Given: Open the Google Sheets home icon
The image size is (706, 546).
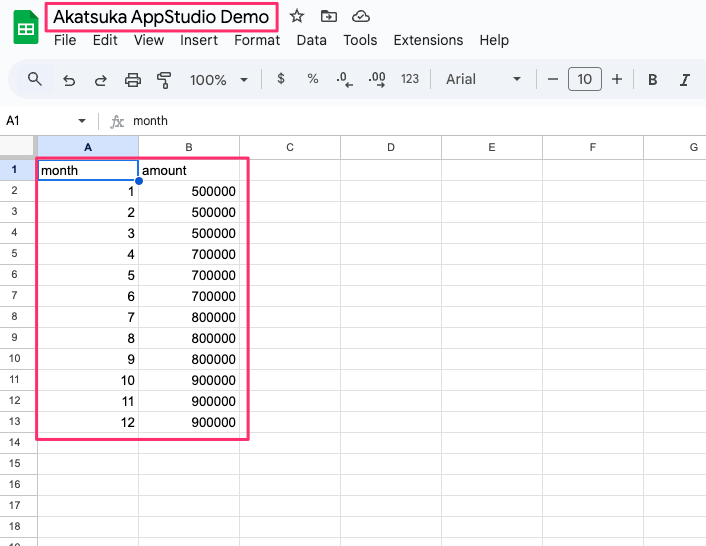Looking at the screenshot, I should [26, 27].
